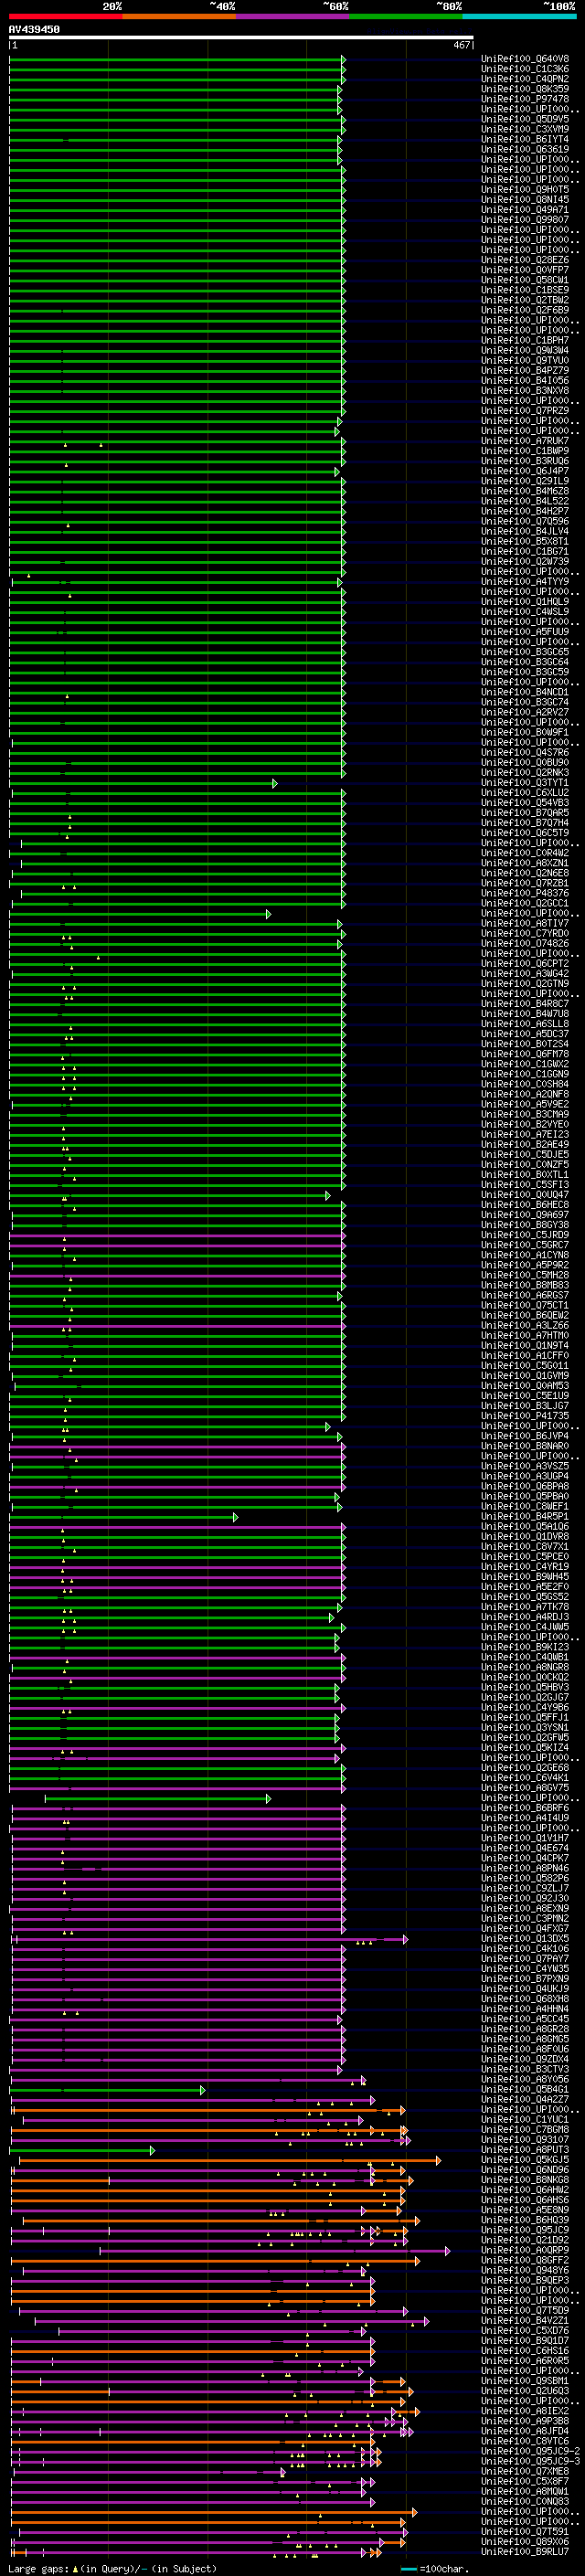Select subject label UniRef100_Q7PRZ9

pyautogui.click(x=525, y=411)
